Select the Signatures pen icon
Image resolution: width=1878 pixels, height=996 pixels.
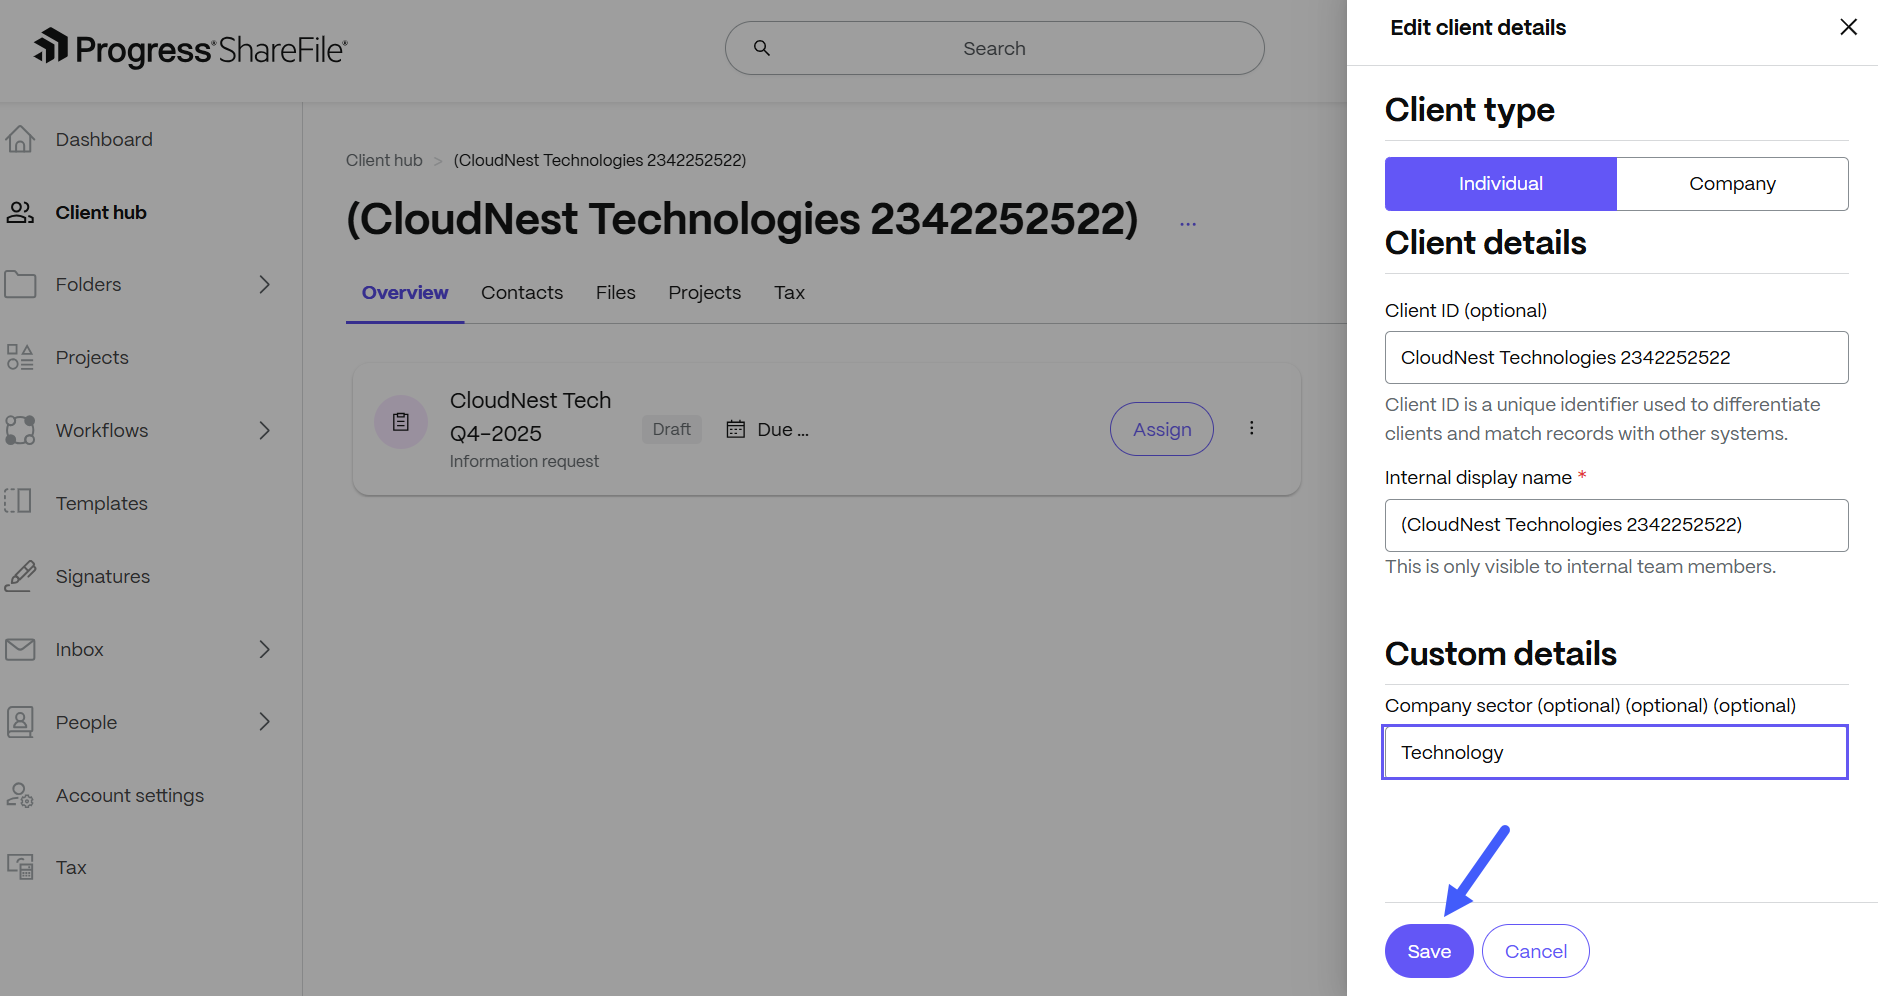point(20,576)
